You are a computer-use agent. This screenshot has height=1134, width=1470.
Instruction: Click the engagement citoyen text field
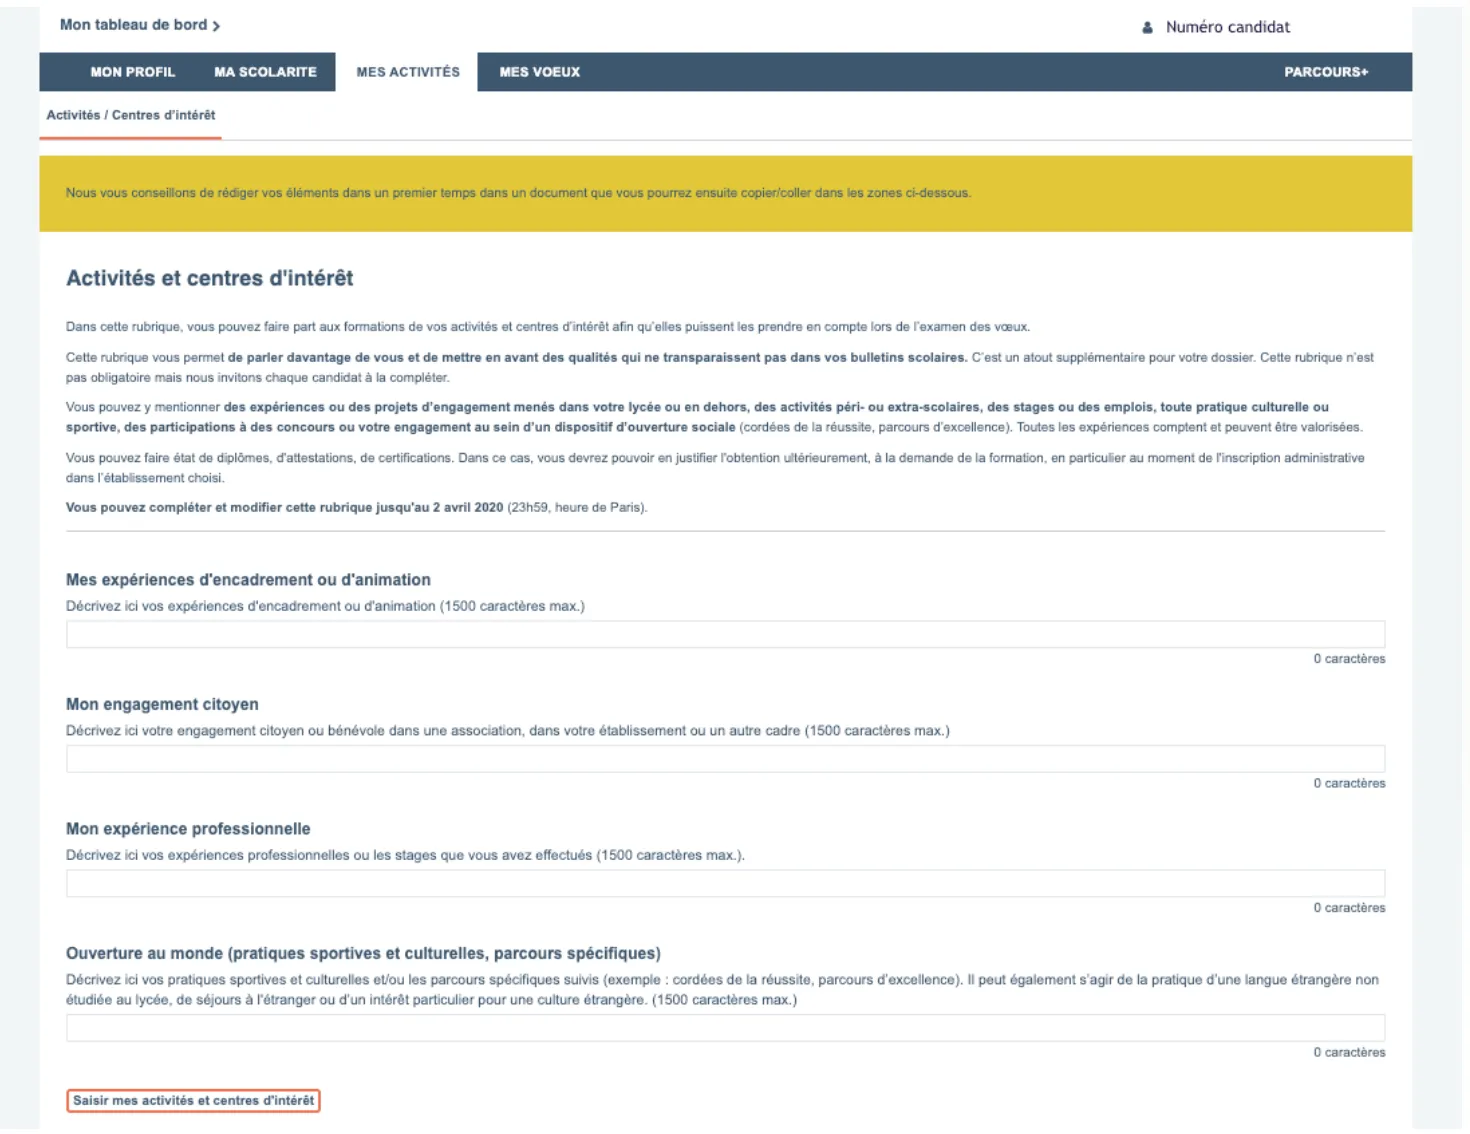(x=725, y=758)
